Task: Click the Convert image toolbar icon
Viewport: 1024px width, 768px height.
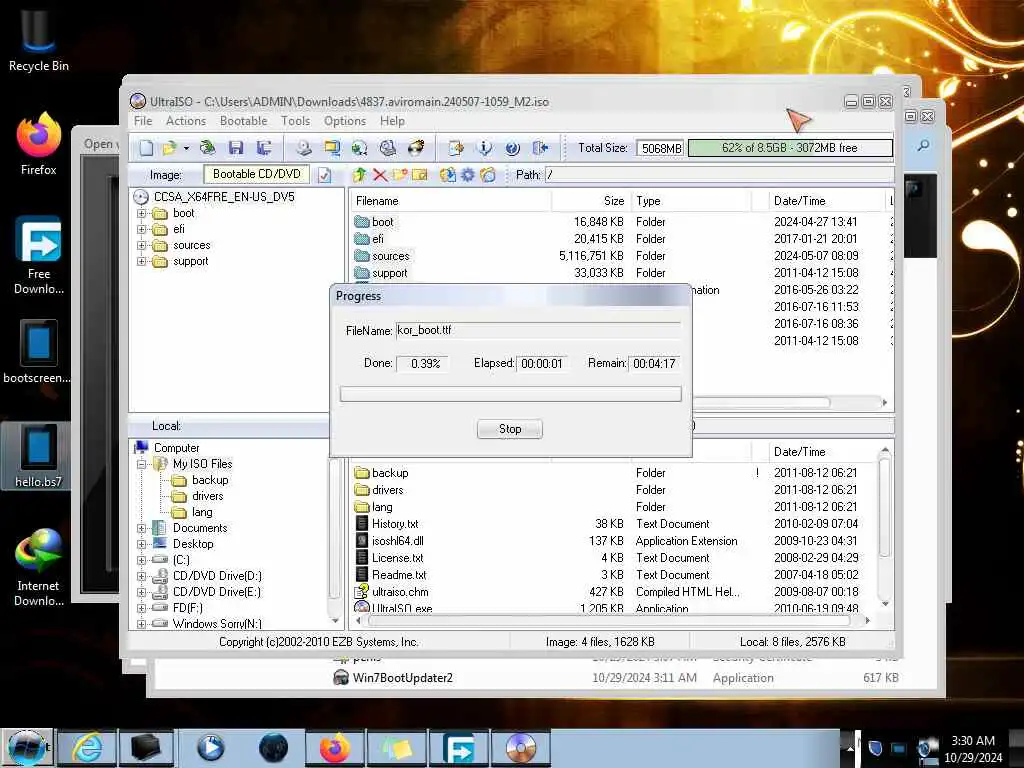Action: pyautogui.click(x=332, y=148)
